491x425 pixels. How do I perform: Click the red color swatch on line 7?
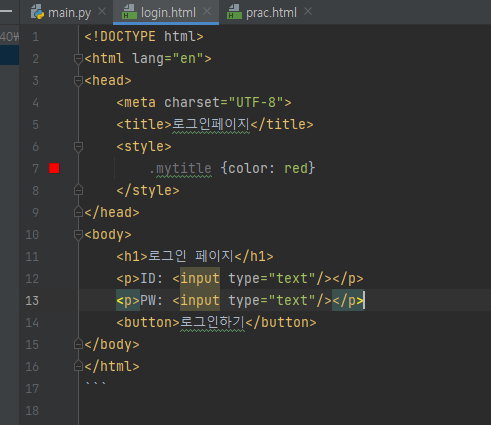coord(54,168)
